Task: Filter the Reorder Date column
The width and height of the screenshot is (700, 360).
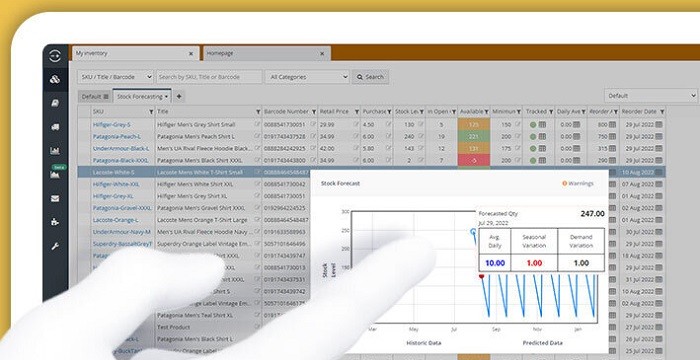Action: [662, 112]
